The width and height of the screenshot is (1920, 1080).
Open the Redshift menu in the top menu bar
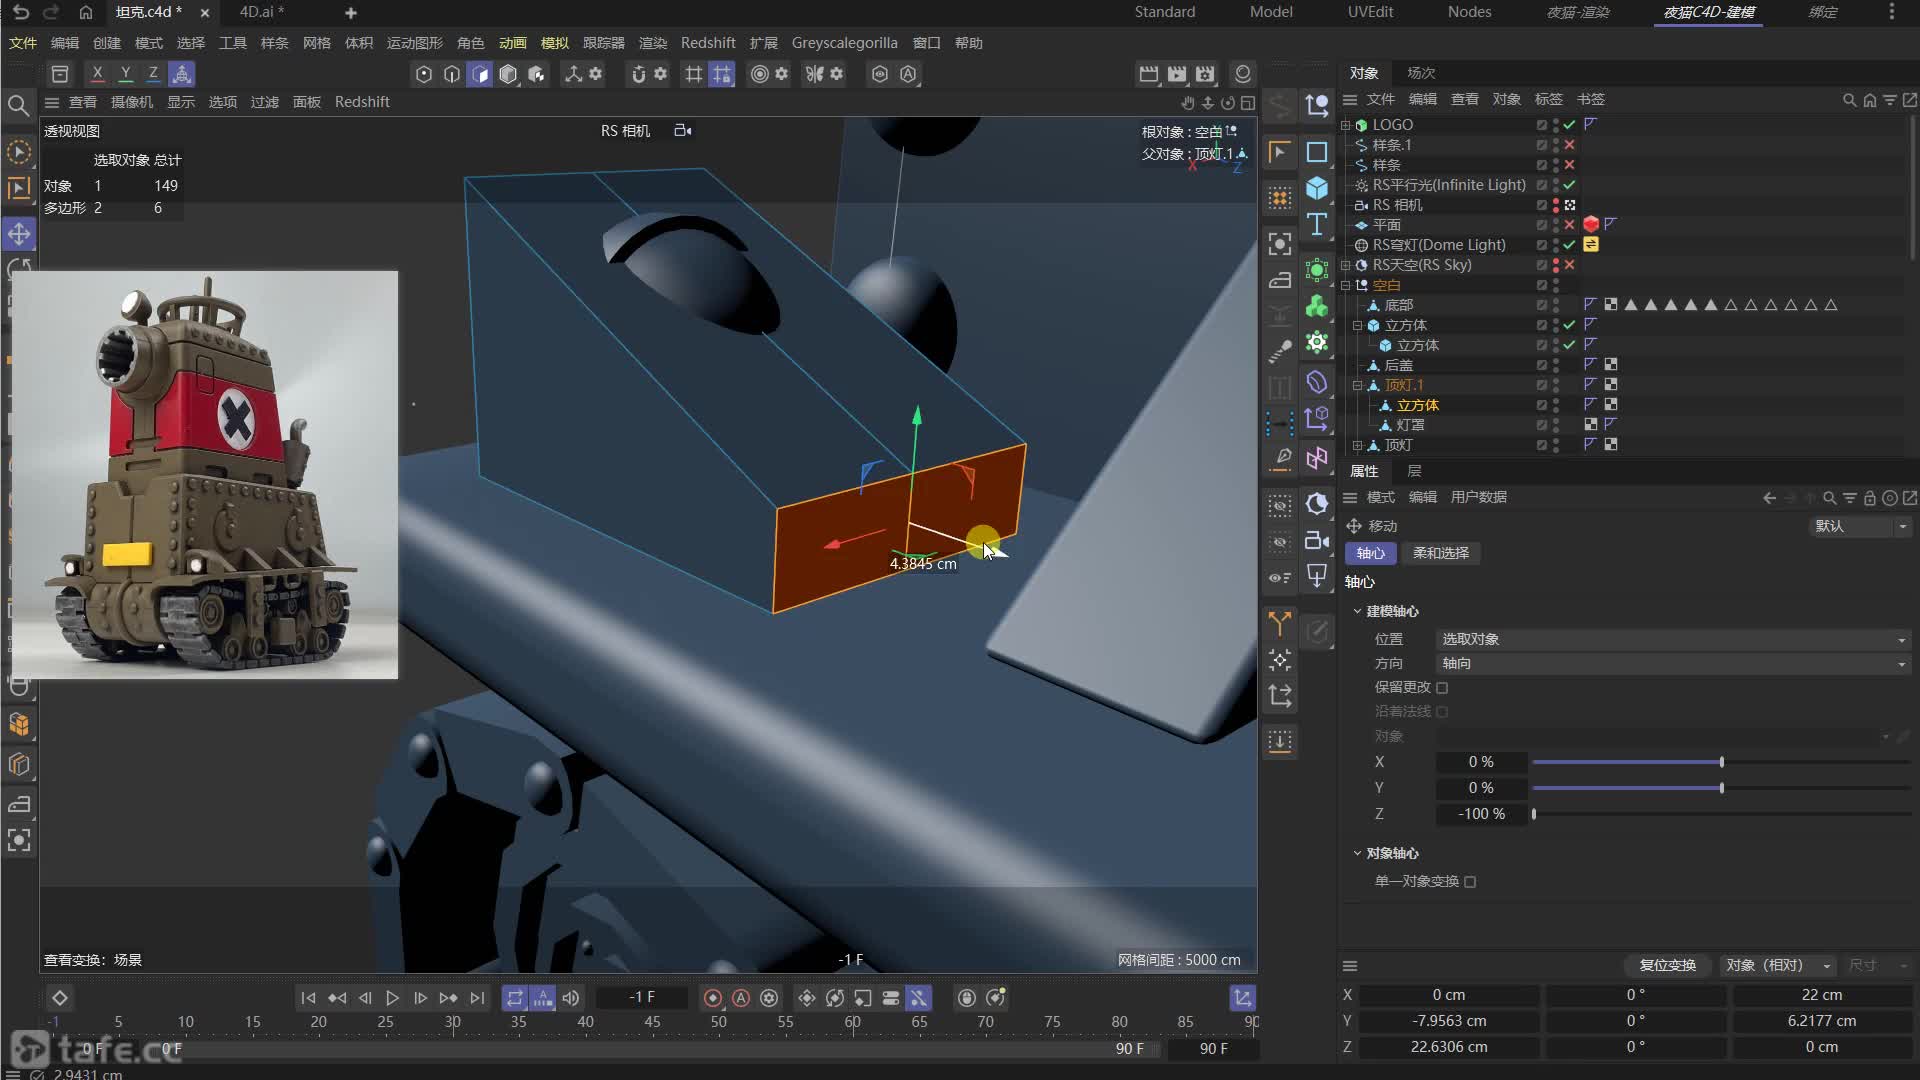(708, 43)
